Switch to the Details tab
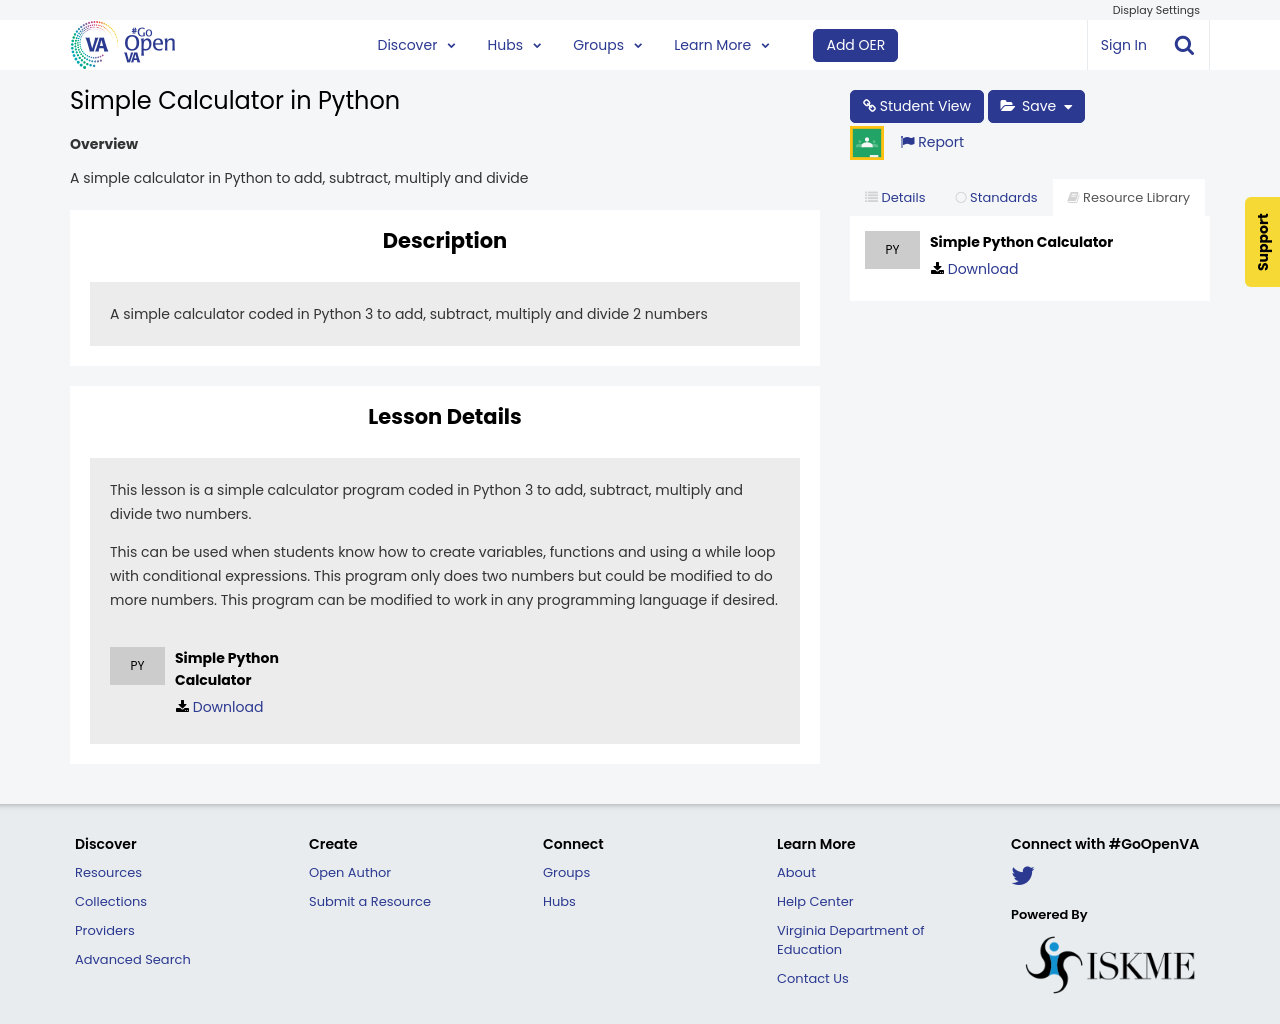This screenshot has height=1024, width=1280. pos(895,198)
